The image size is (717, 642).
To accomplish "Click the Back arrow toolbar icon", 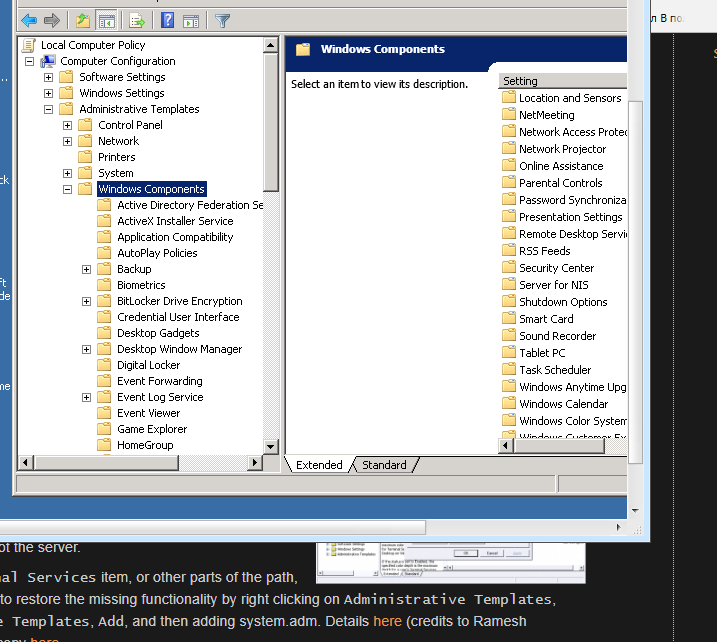I will tap(29, 21).
